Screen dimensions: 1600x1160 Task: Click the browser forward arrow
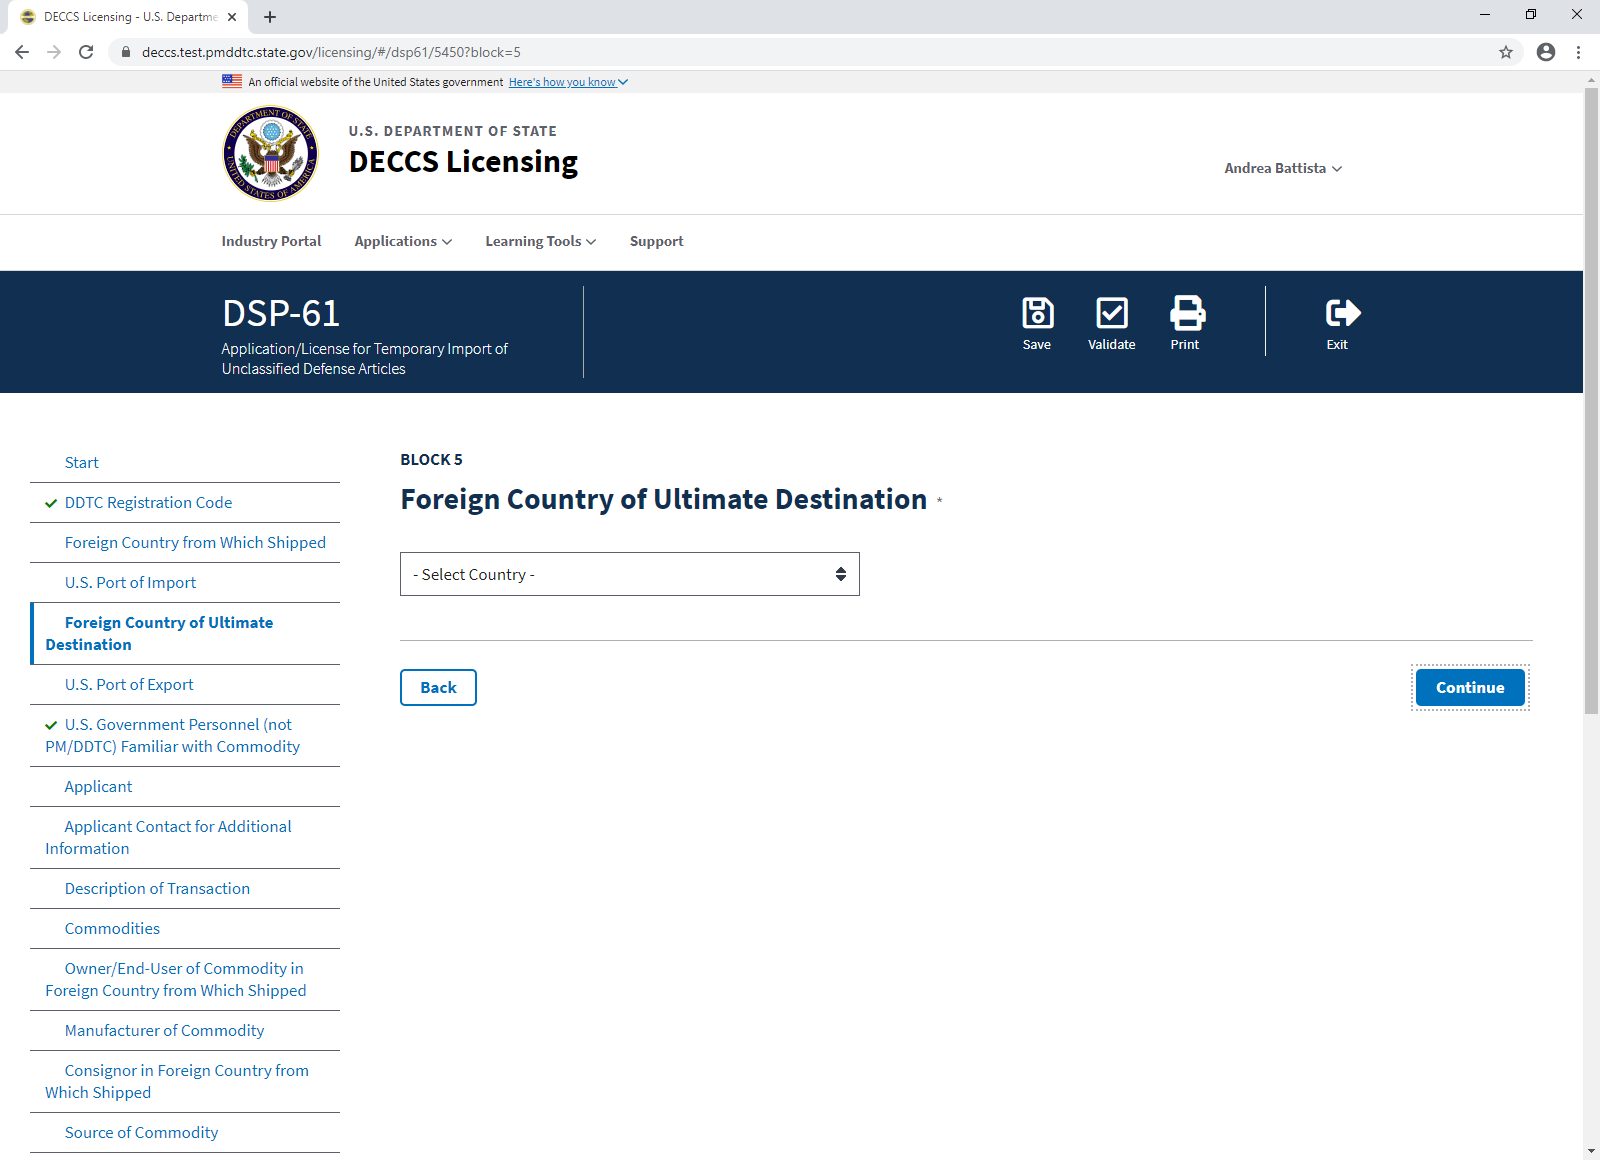point(54,52)
